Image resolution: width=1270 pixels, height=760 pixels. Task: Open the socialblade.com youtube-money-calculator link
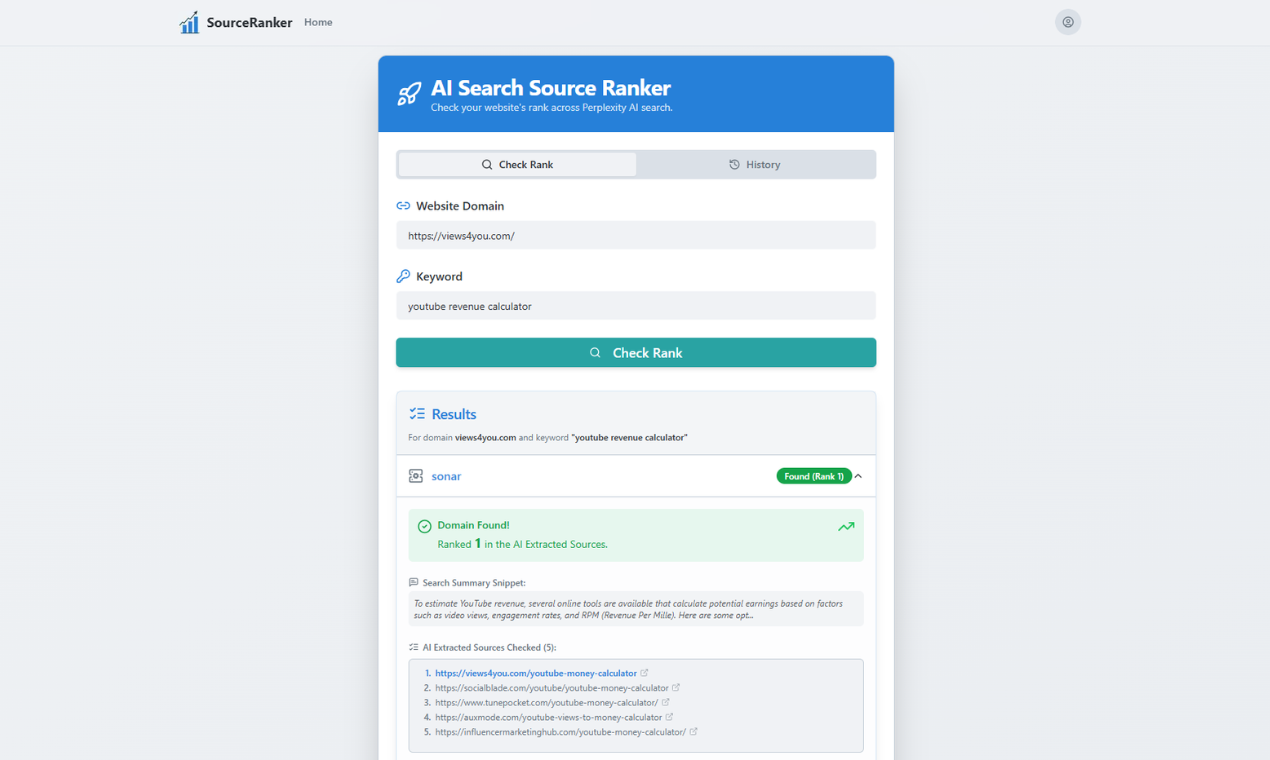click(552, 688)
